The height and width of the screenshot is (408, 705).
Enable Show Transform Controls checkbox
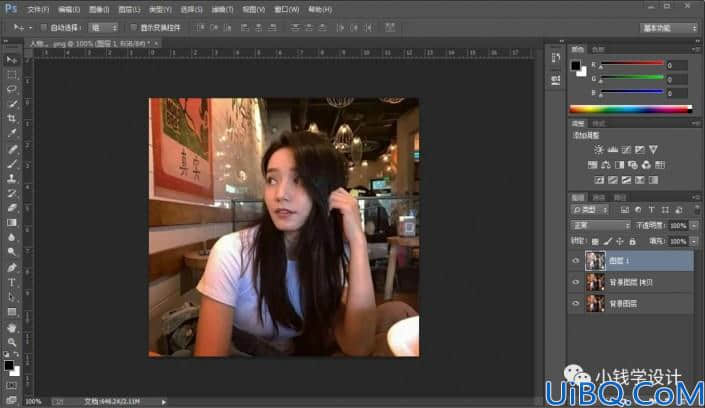[134, 27]
